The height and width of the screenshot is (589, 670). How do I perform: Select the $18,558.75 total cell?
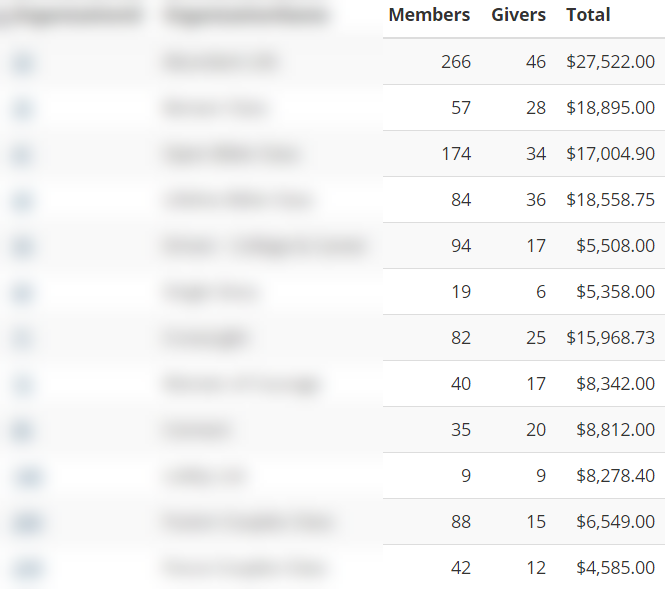pyautogui.click(x=610, y=200)
